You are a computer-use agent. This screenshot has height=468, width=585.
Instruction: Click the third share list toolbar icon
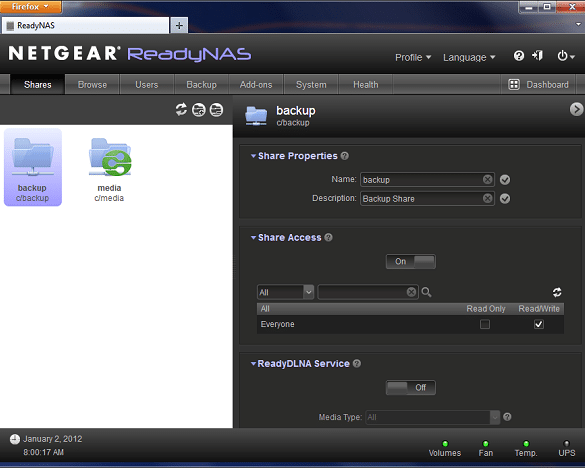pos(216,110)
